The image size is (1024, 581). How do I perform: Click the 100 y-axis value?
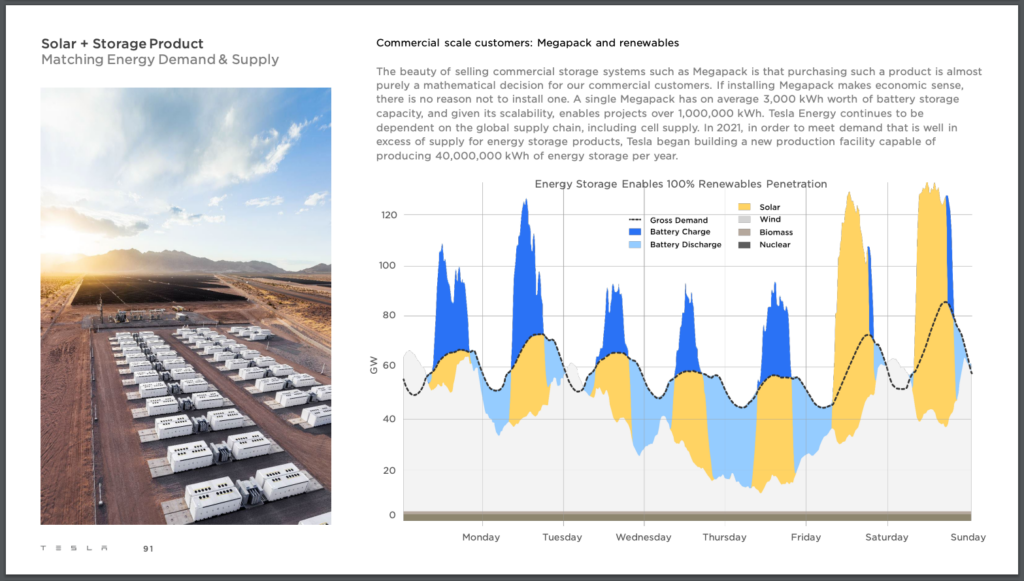[388, 266]
